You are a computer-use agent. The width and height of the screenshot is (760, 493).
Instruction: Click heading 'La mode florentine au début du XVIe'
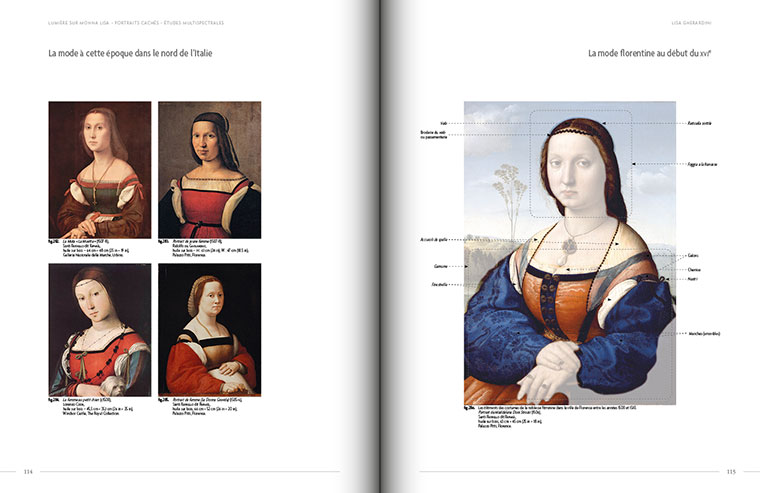point(649,53)
